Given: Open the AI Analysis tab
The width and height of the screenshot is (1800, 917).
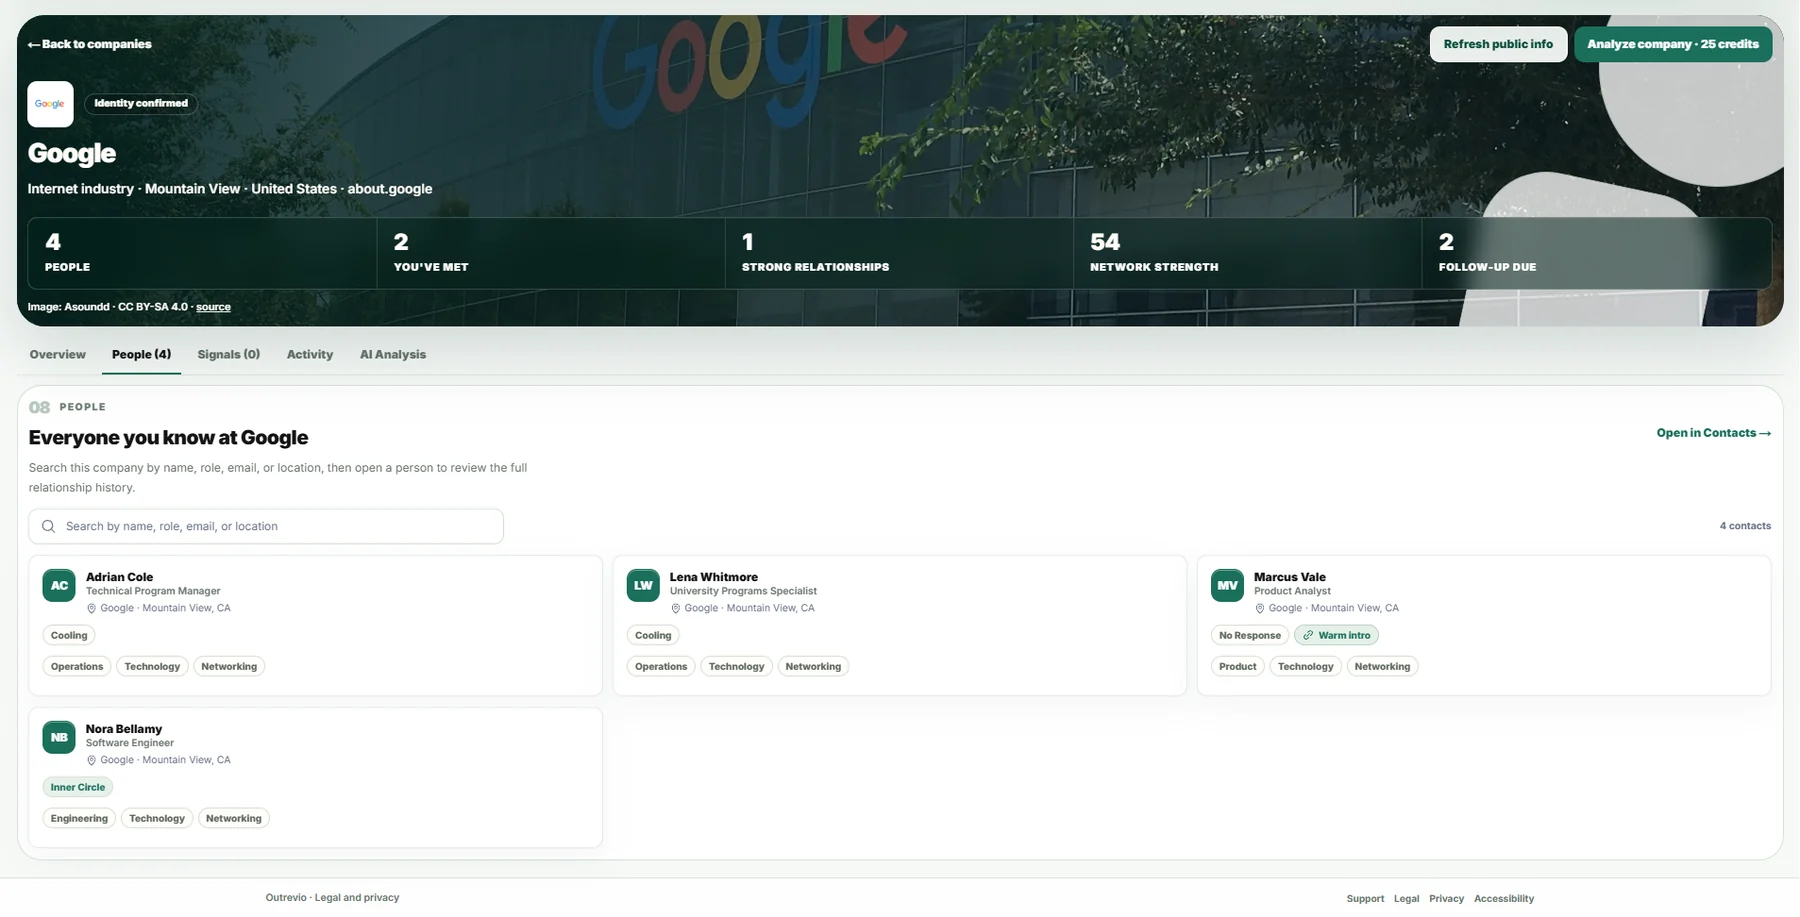Looking at the screenshot, I should [393, 354].
